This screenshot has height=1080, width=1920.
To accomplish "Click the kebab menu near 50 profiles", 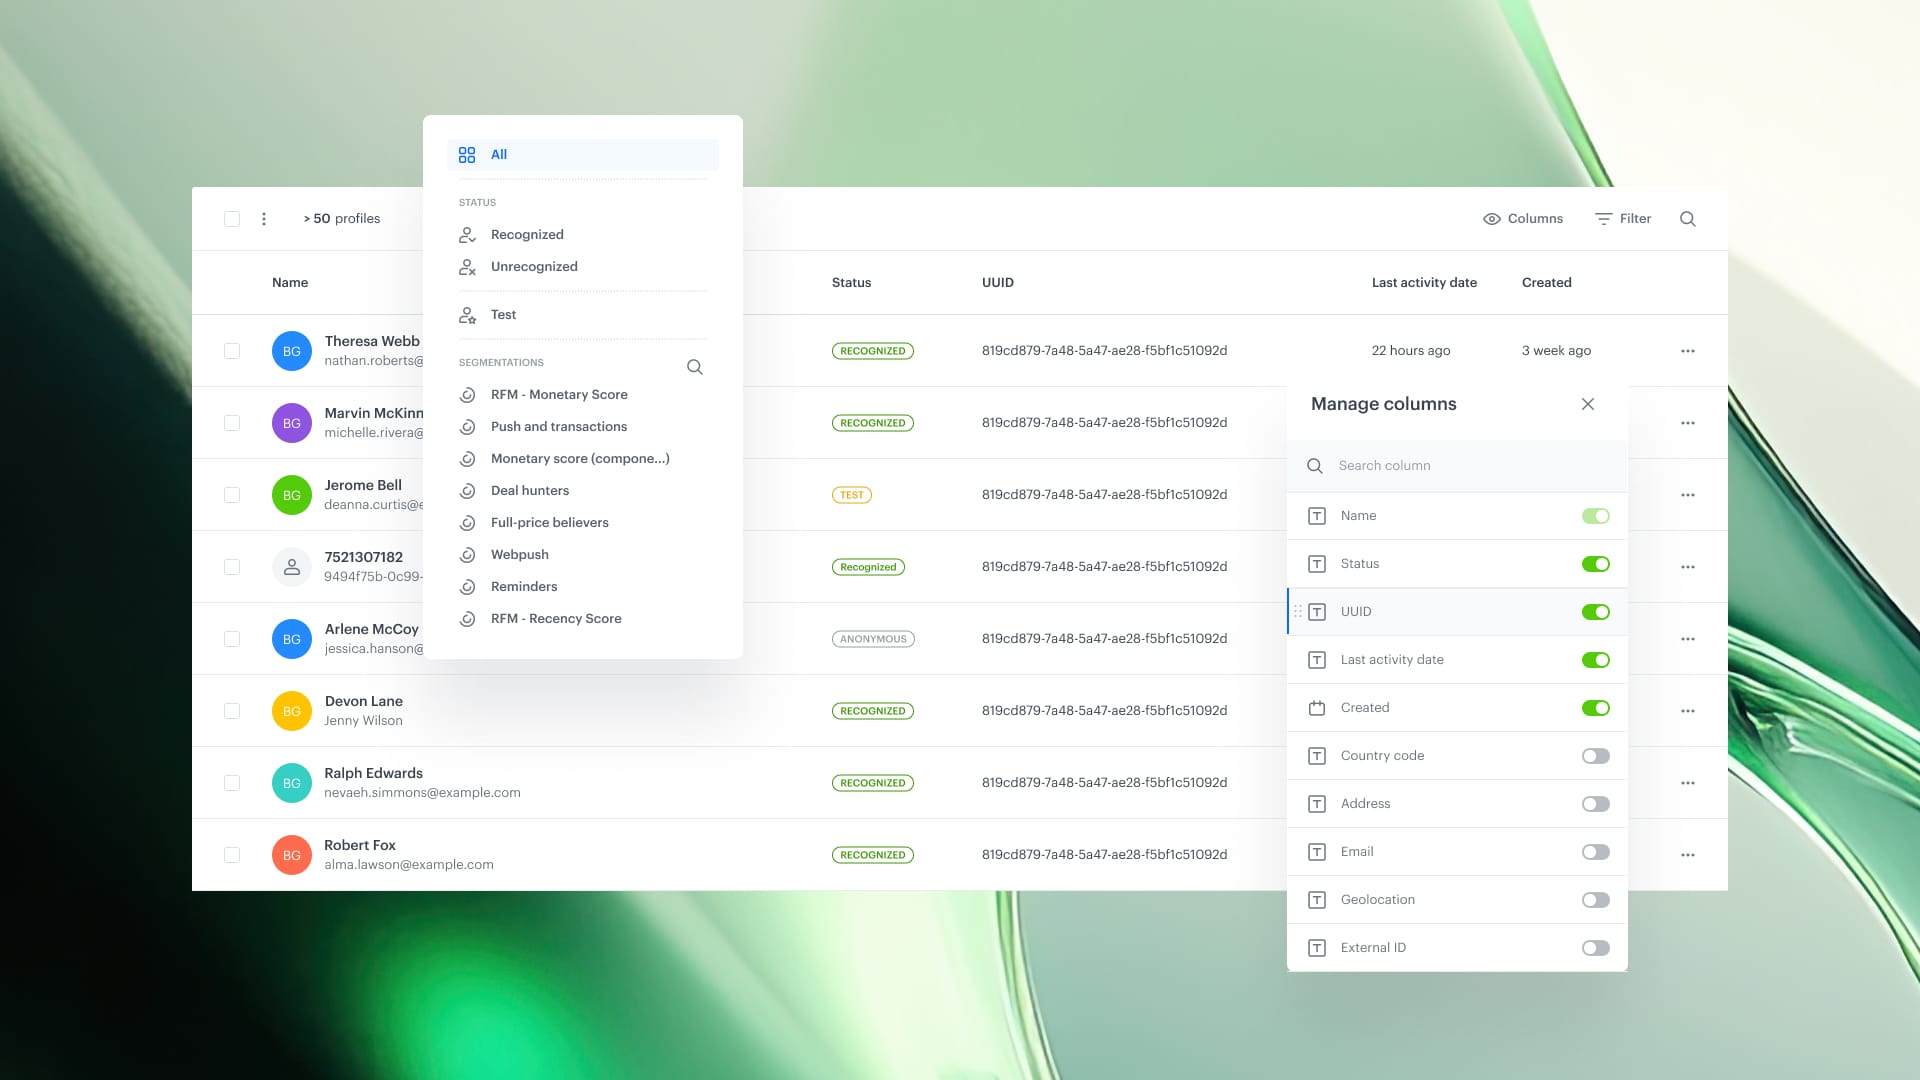I will tap(264, 218).
